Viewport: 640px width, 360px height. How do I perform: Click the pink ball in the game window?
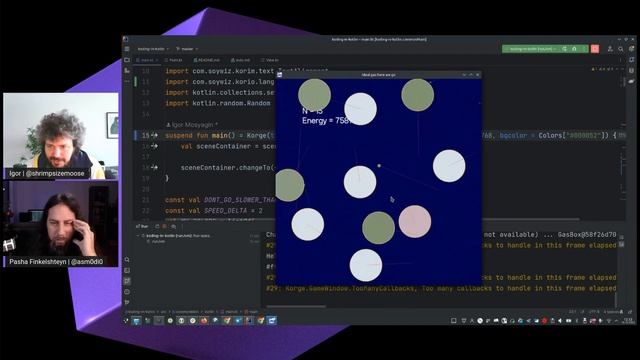tap(415, 222)
